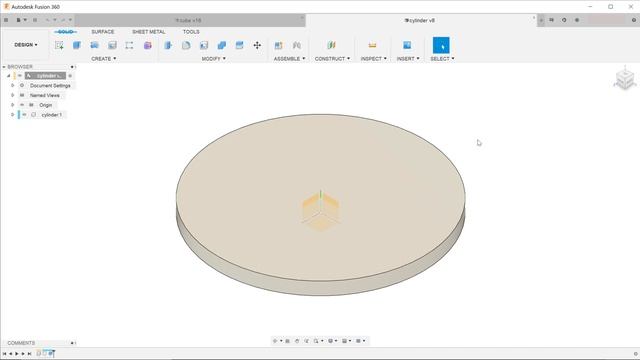Switch to the SURFACE tab
Image resolution: width=640 pixels, height=360 pixels.
103,32
